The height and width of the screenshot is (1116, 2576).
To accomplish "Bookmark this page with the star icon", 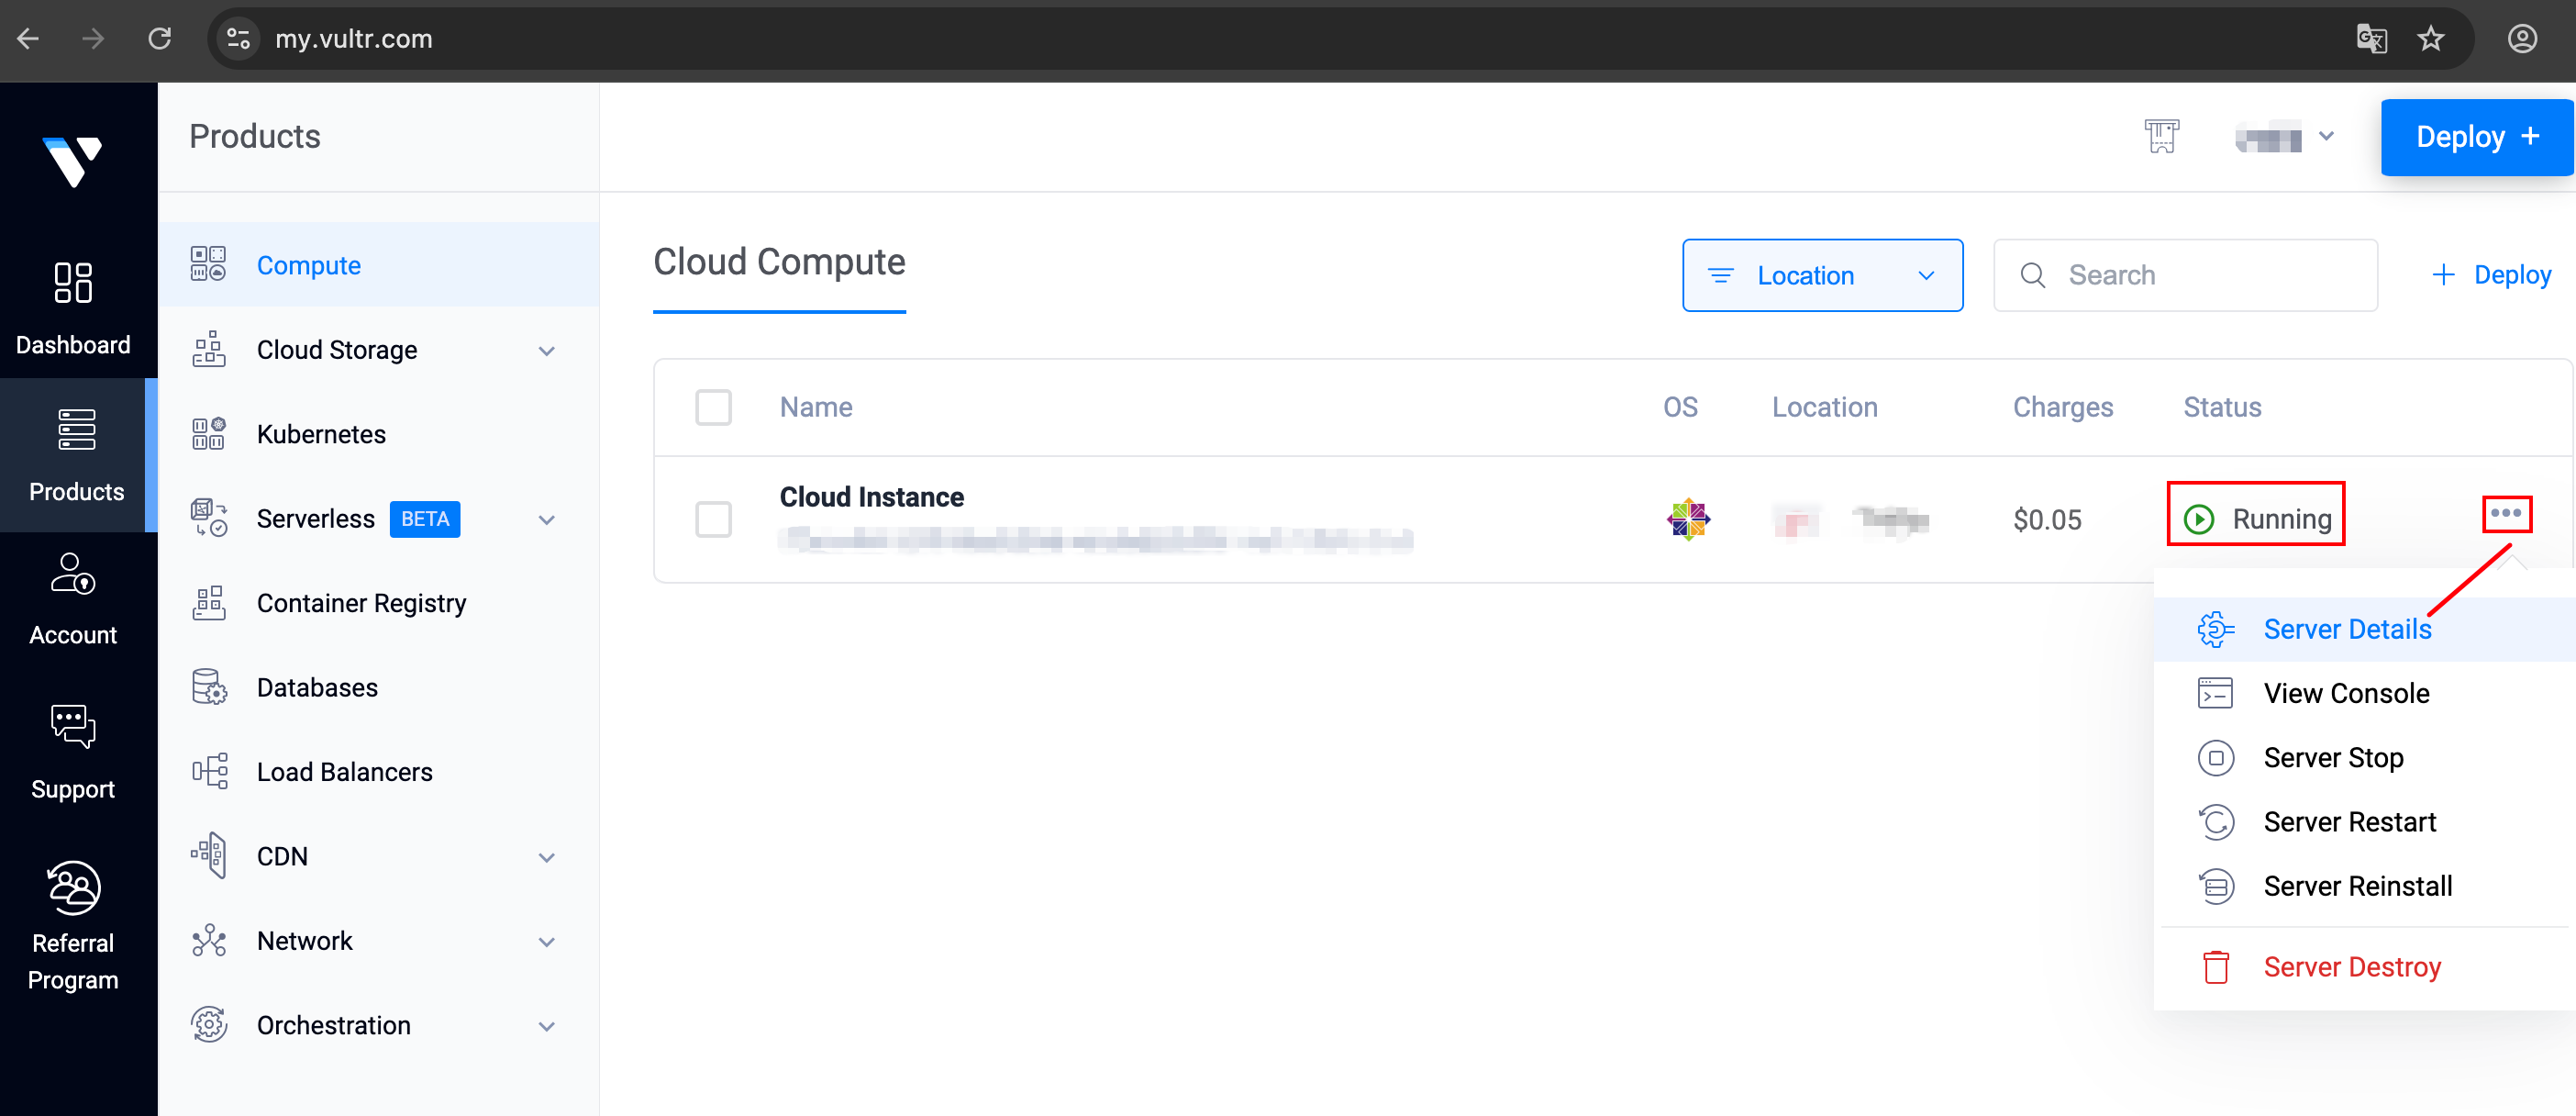I will point(2430,39).
